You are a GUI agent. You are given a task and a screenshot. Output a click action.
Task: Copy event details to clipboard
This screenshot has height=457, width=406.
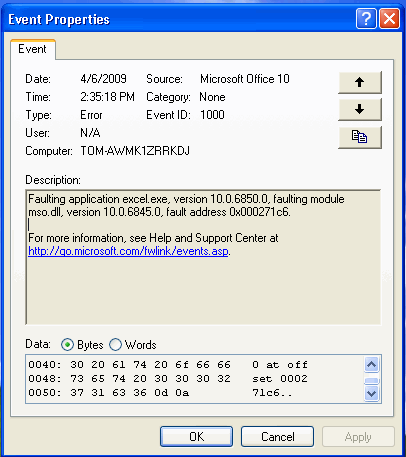[x=360, y=137]
